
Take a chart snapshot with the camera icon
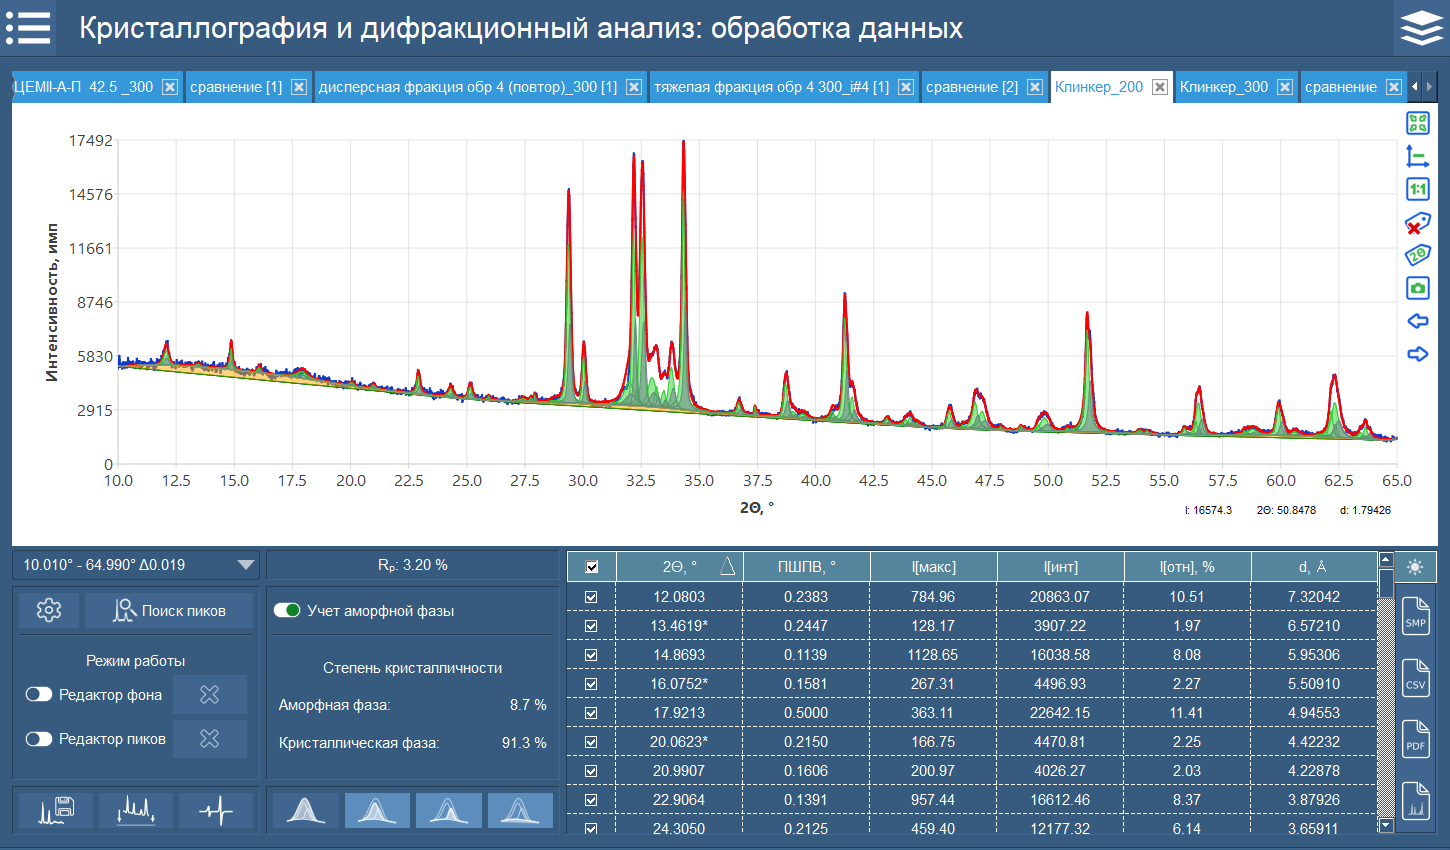(x=1419, y=287)
